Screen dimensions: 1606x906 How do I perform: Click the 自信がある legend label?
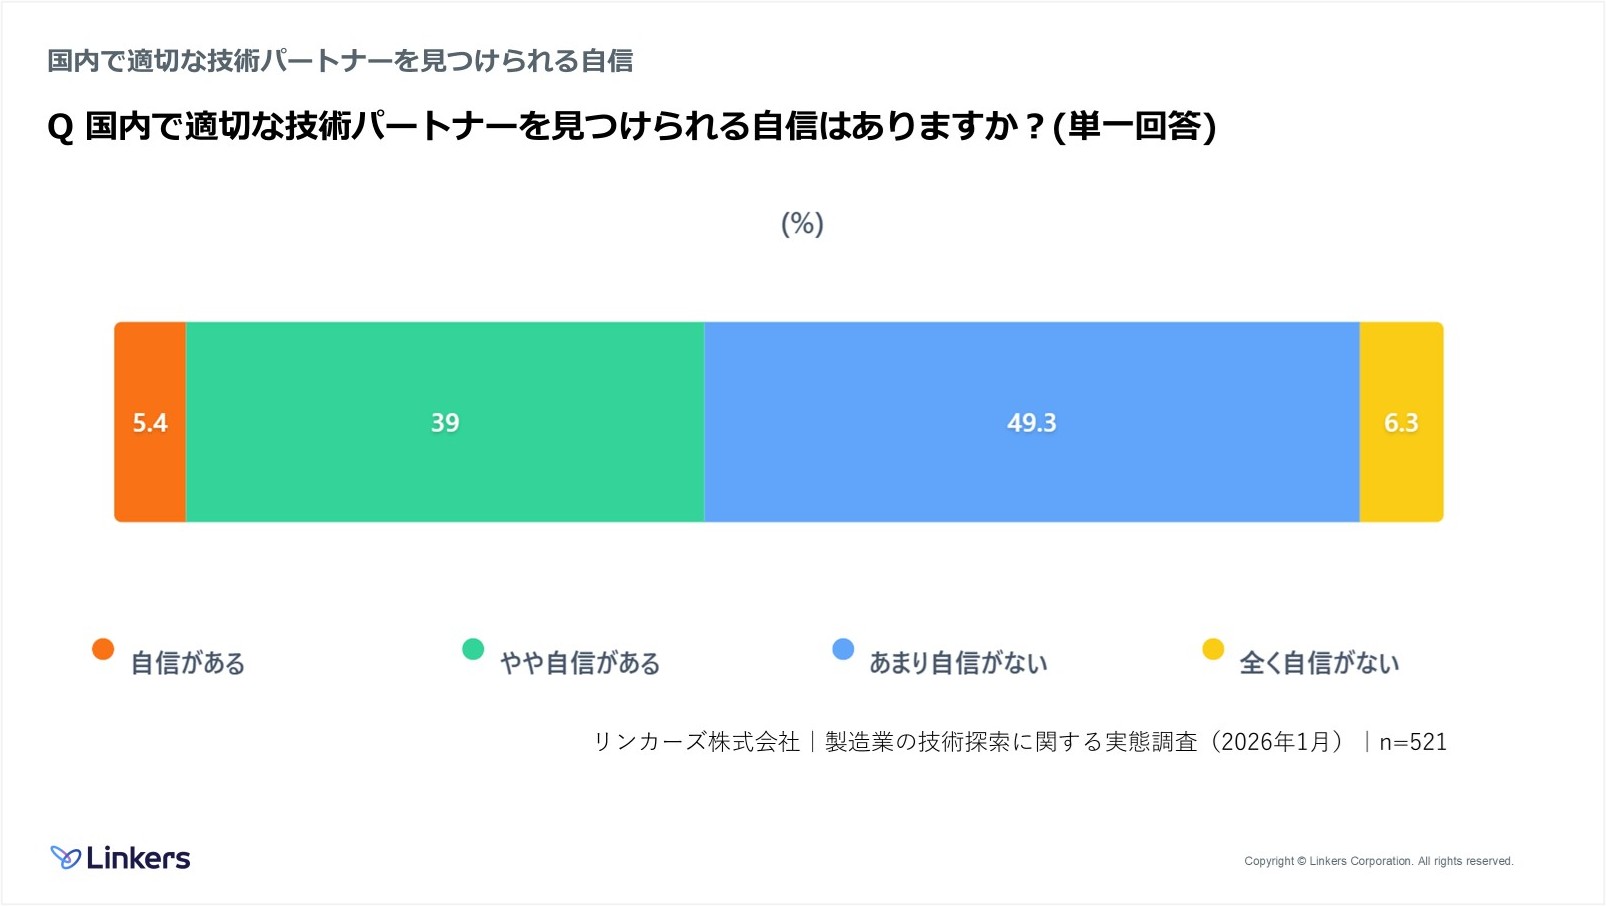pyautogui.click(x=188, y=663)
